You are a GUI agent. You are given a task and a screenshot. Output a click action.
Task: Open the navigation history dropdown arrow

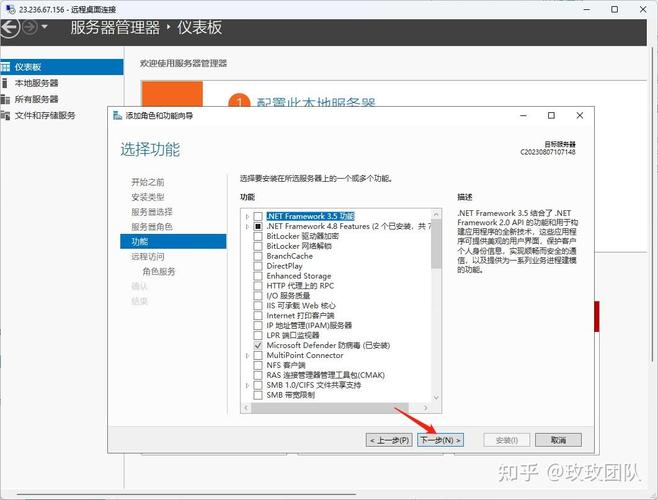tap(44, 28)
